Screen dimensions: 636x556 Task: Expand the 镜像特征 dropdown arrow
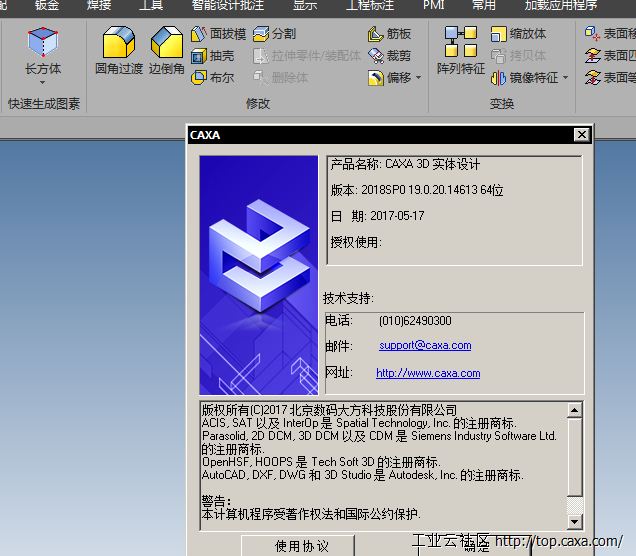565,77
